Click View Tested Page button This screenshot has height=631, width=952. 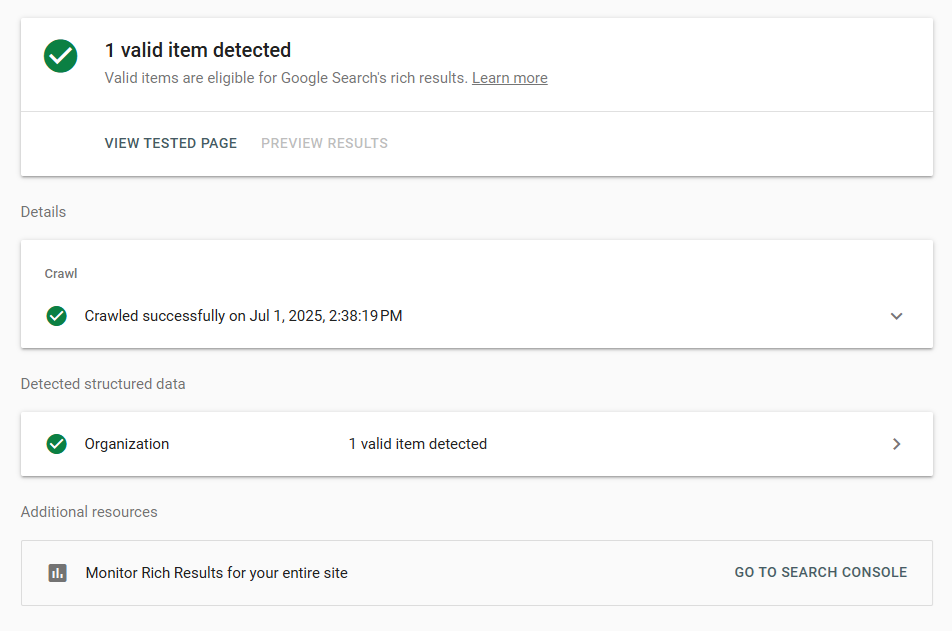click(x=171, y=143)
